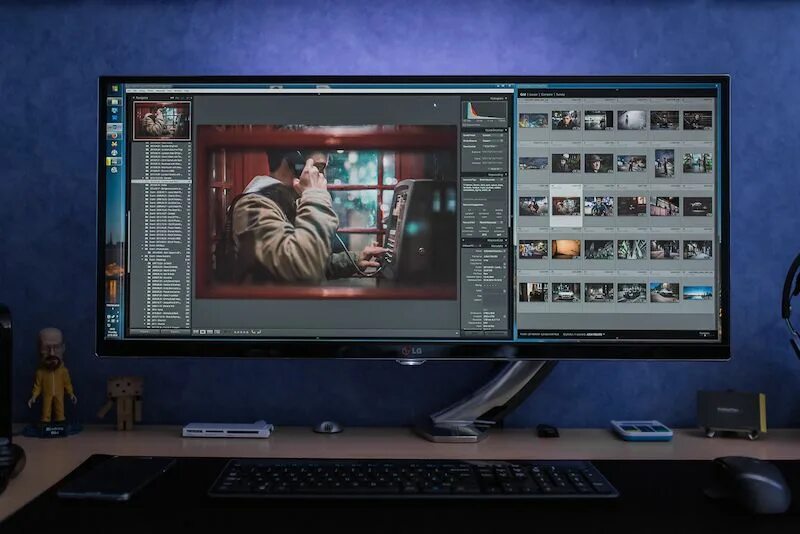The width and height of the screenshot is (800, 534).
Task: Collapse the Metadata panel
Action: click(x=506, y=245)
